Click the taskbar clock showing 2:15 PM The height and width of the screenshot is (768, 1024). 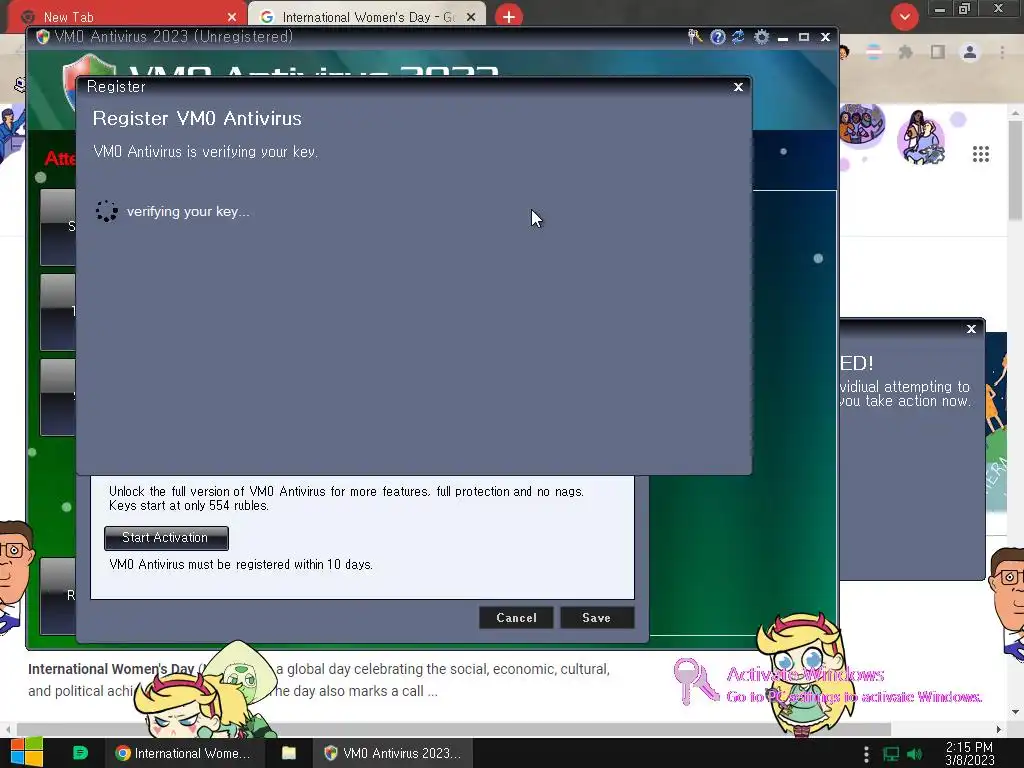coord(969,754)
